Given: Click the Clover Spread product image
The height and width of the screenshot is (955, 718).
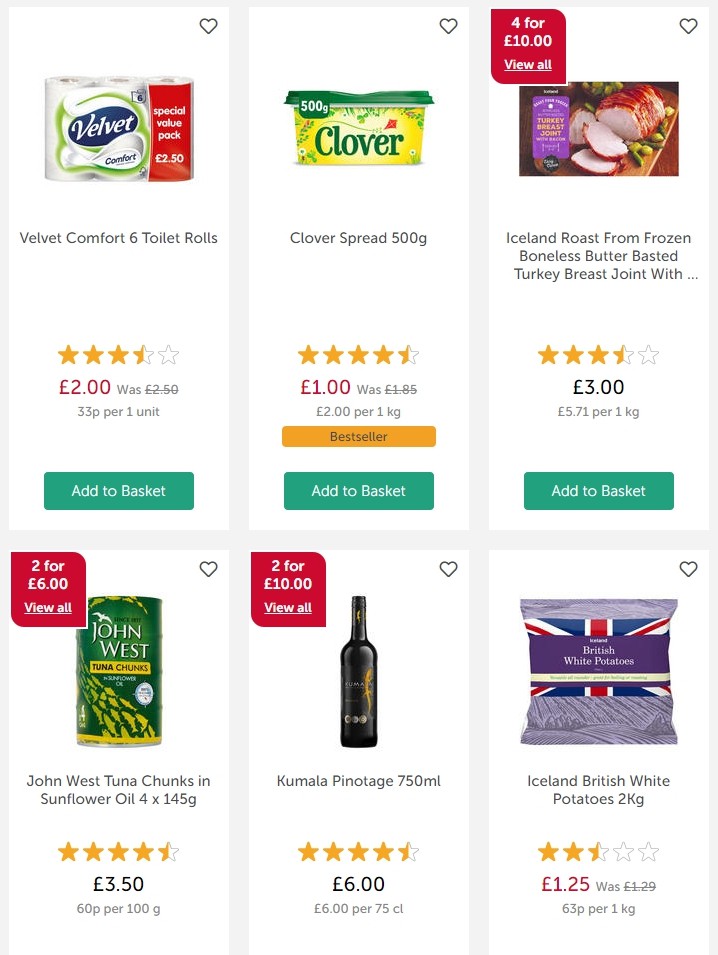Looking at the screenshot, I should coord(358,128).
